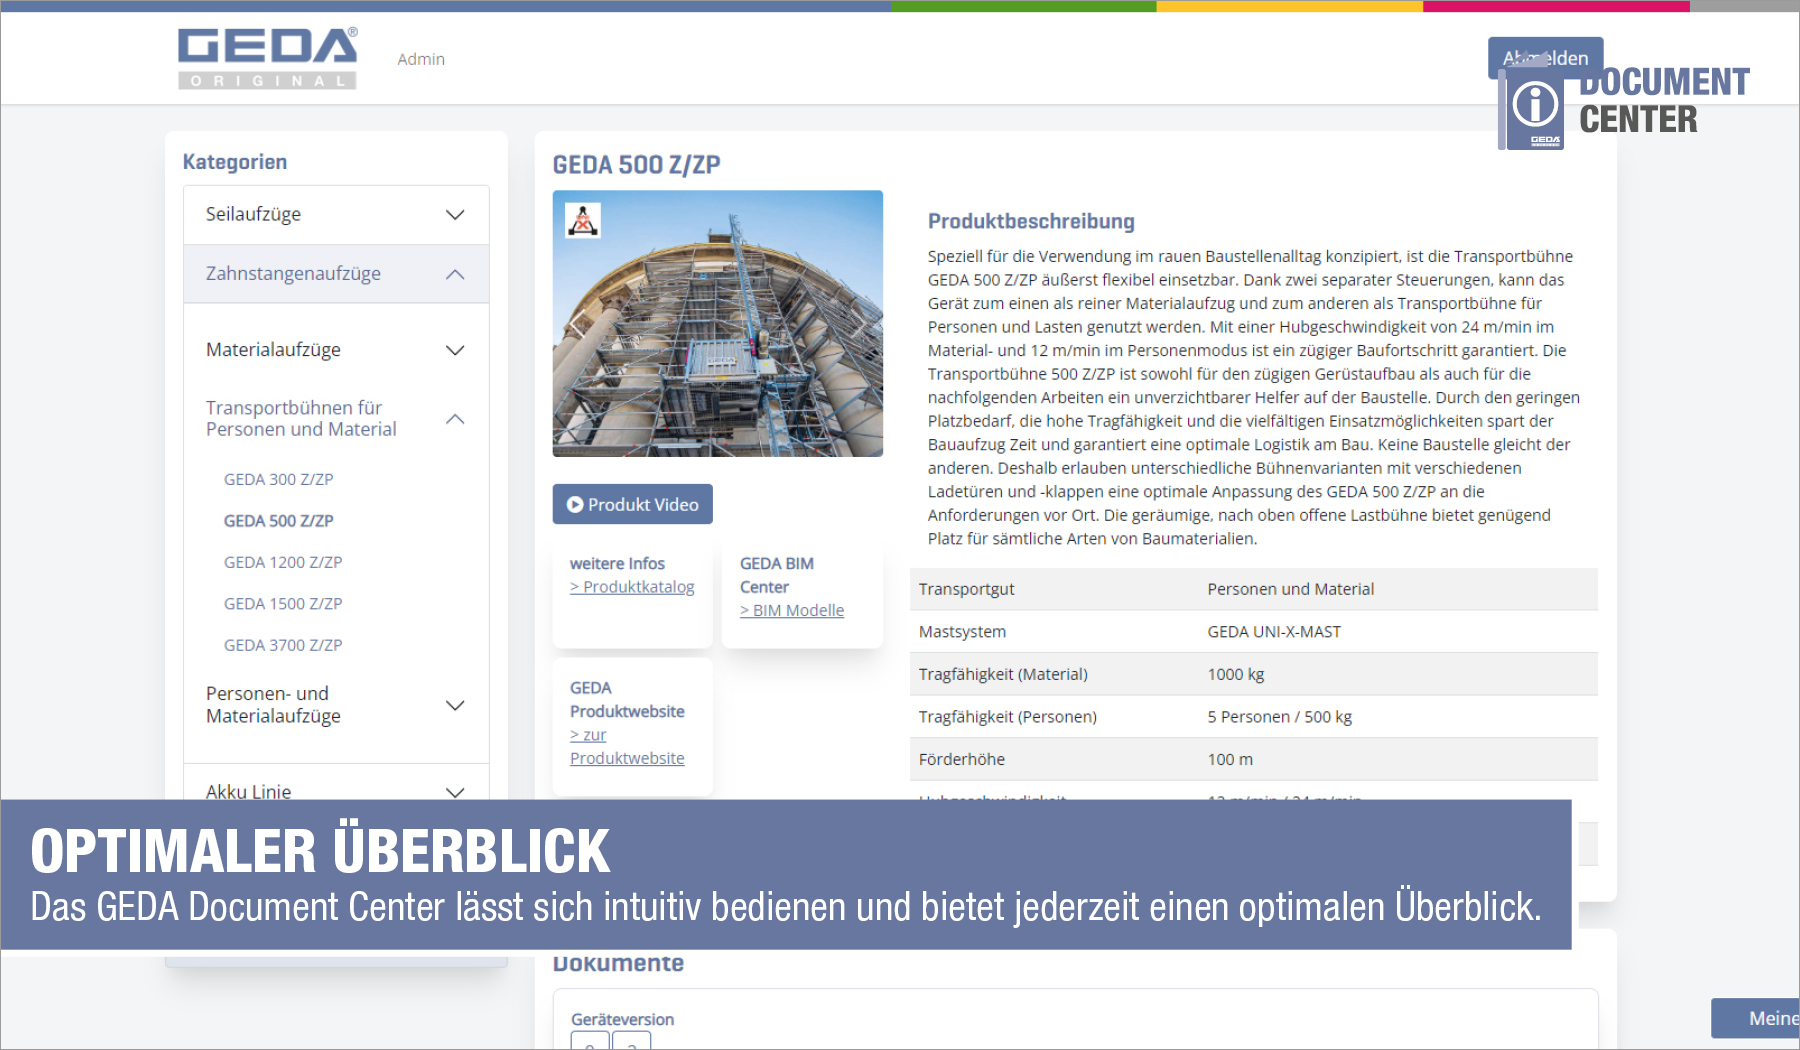This screenshot has width=1800, height=1050.
Task: Click the GEDA UNI-X-MAST value
Action: coord(1274,632)
